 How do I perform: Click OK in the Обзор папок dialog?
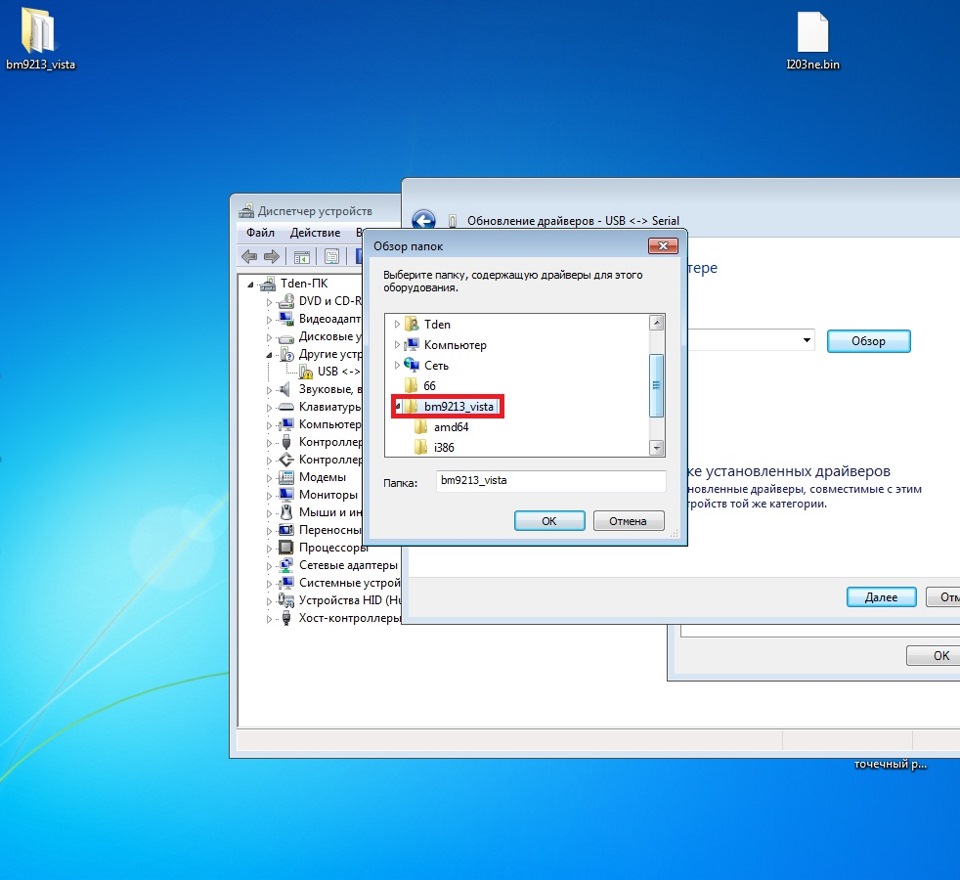coord(549,521)
